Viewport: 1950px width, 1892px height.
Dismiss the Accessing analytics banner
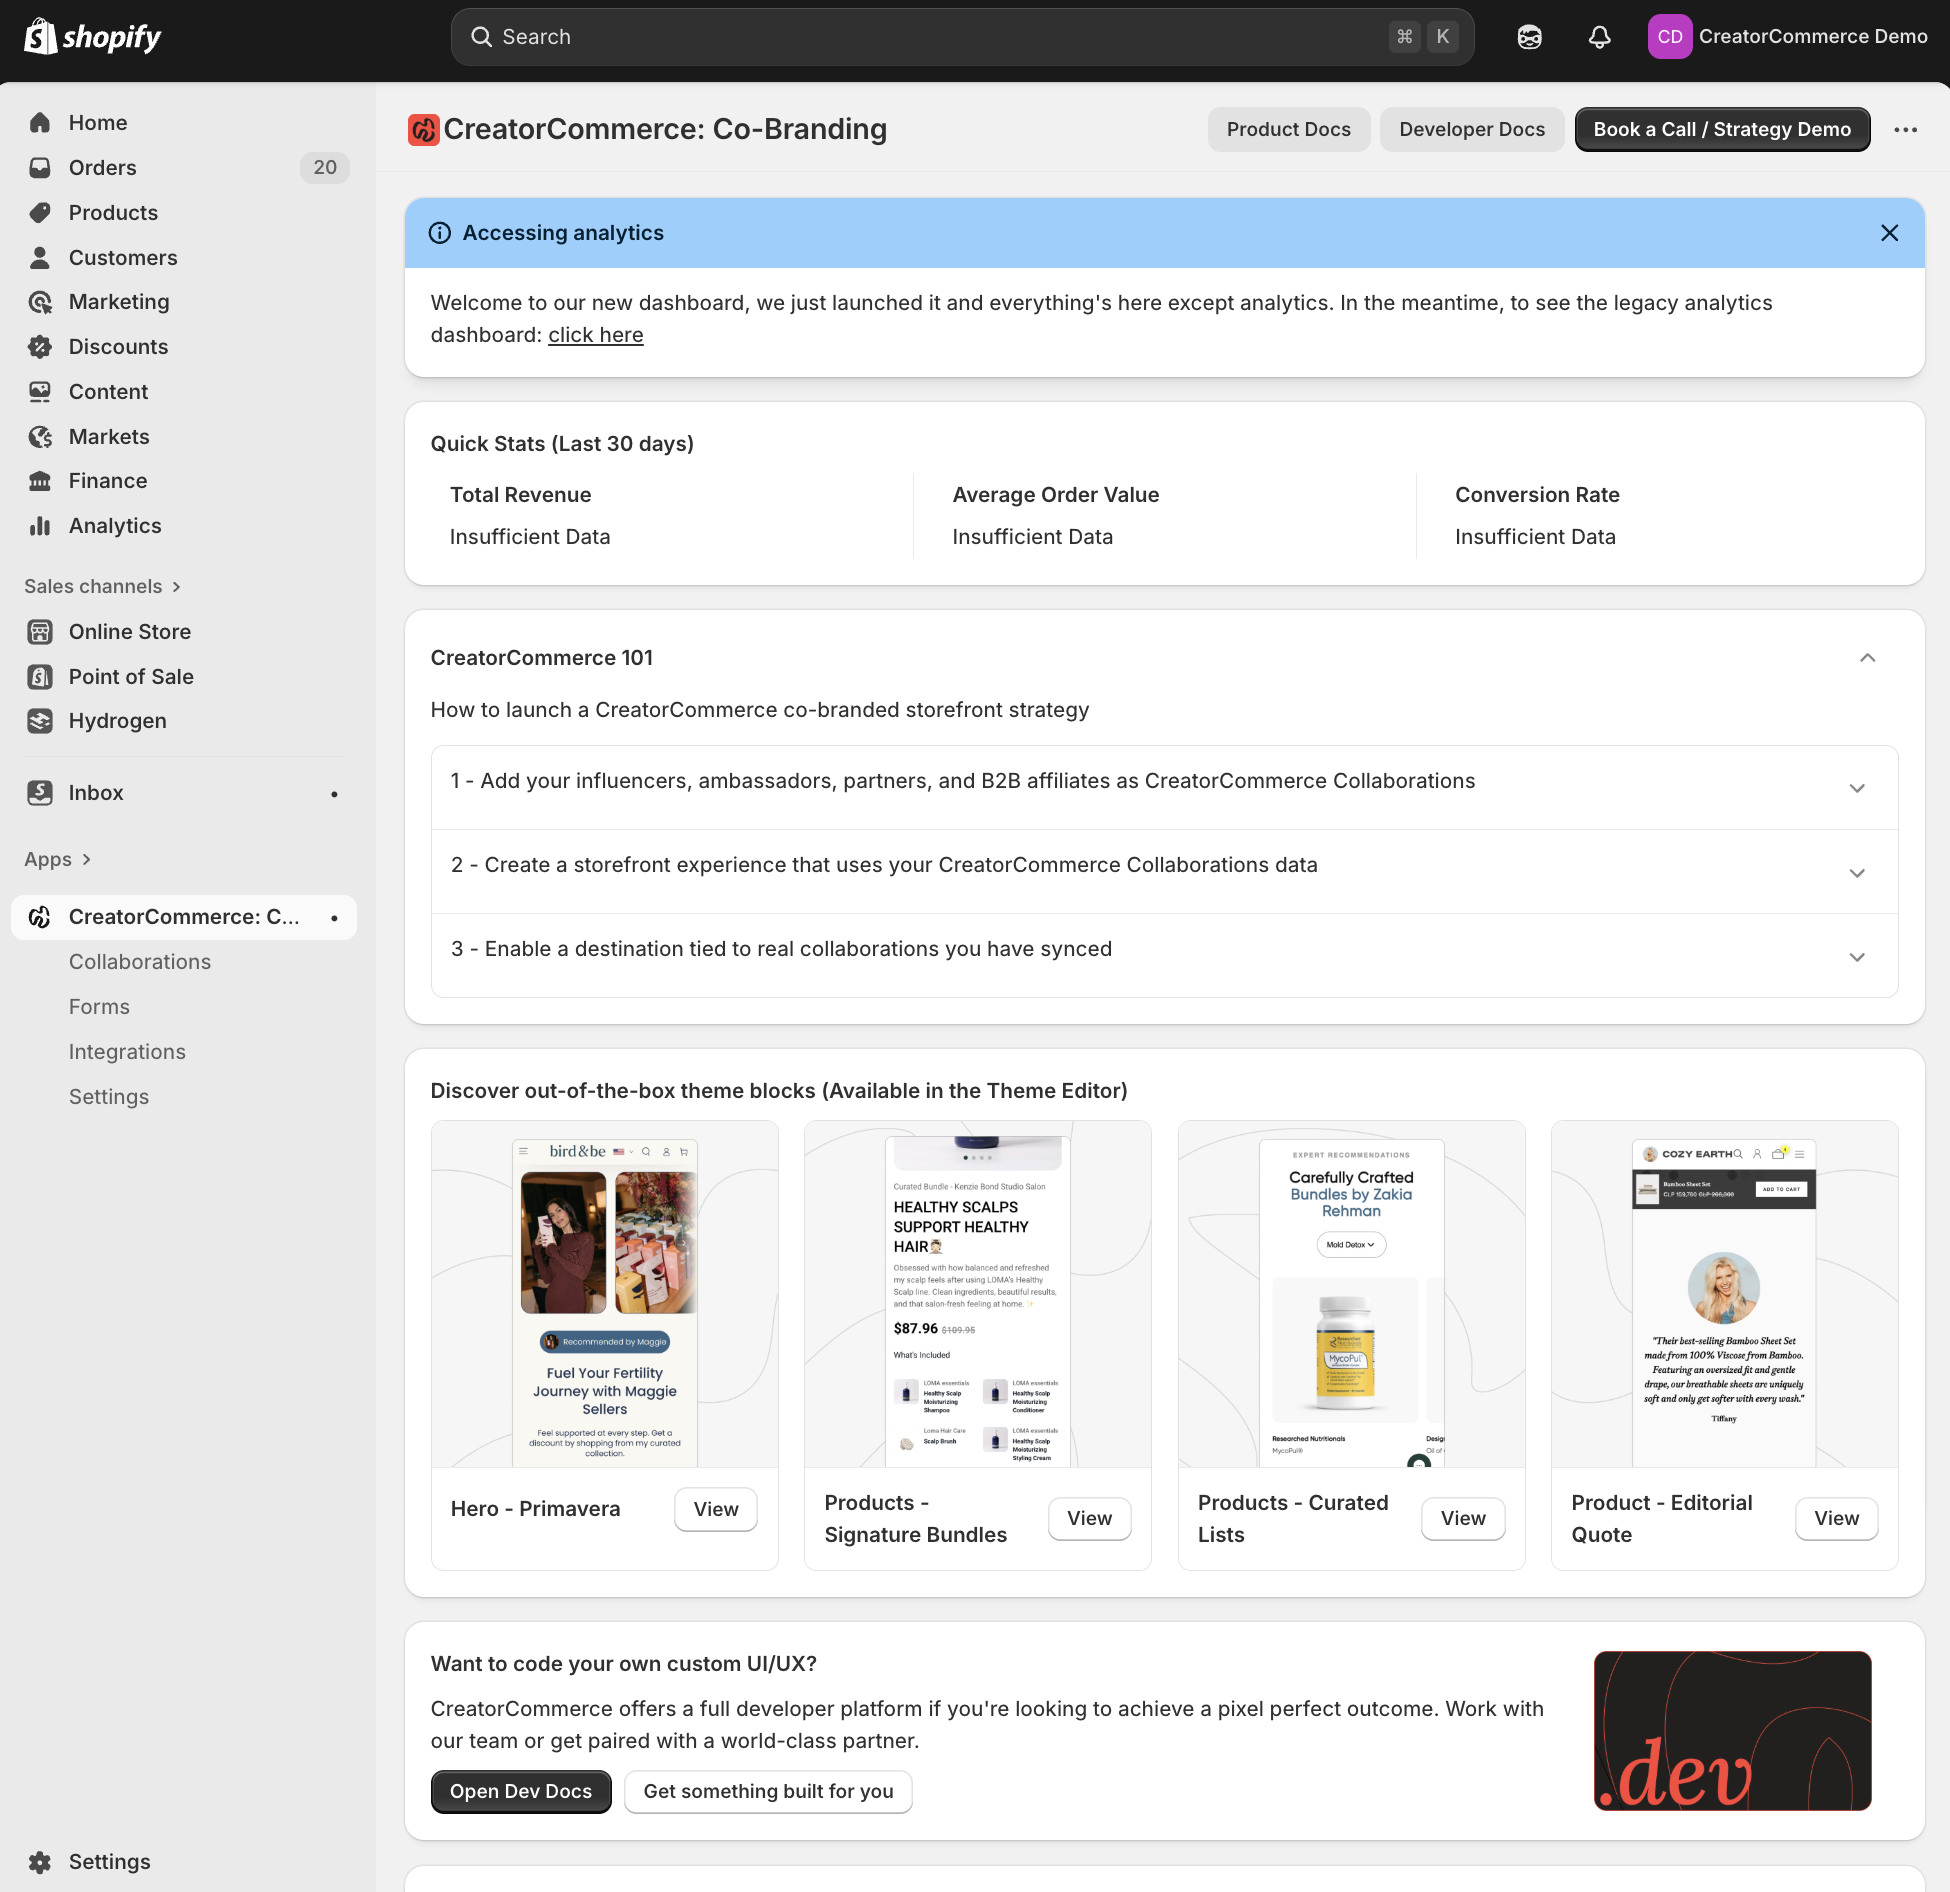click(1889, 233)
